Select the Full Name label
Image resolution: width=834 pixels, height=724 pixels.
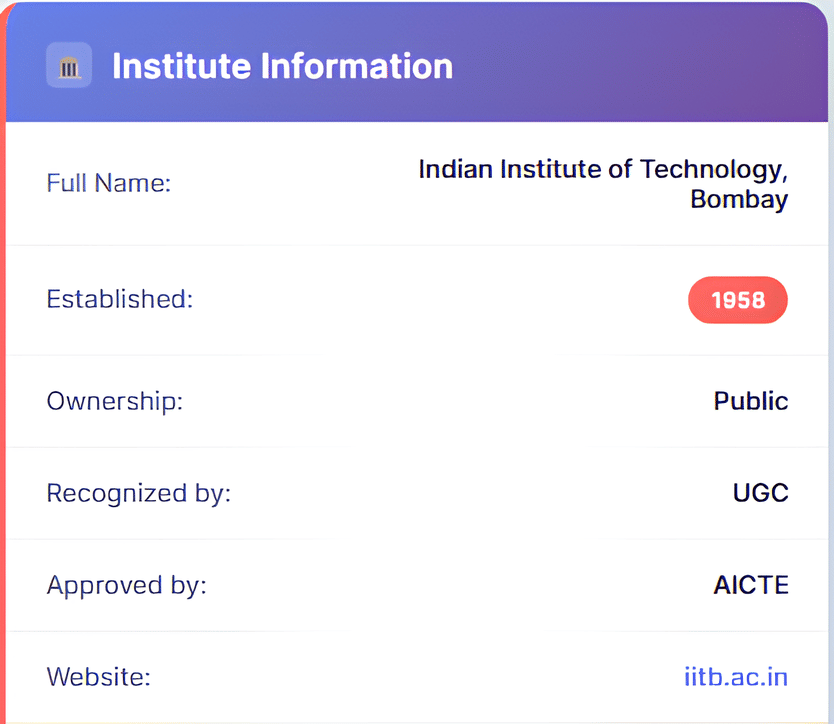(x=109, y=184)
